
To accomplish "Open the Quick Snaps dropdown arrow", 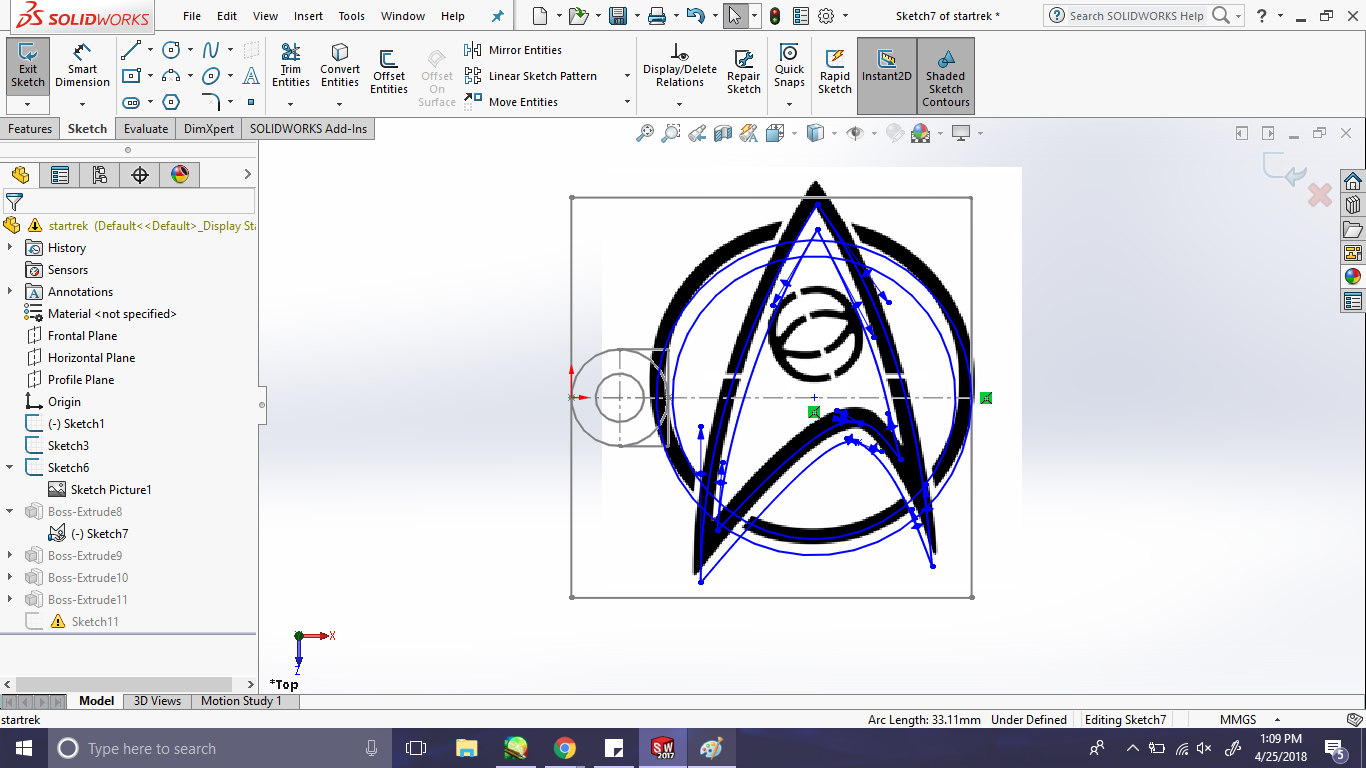I will [x=789, y=104].
